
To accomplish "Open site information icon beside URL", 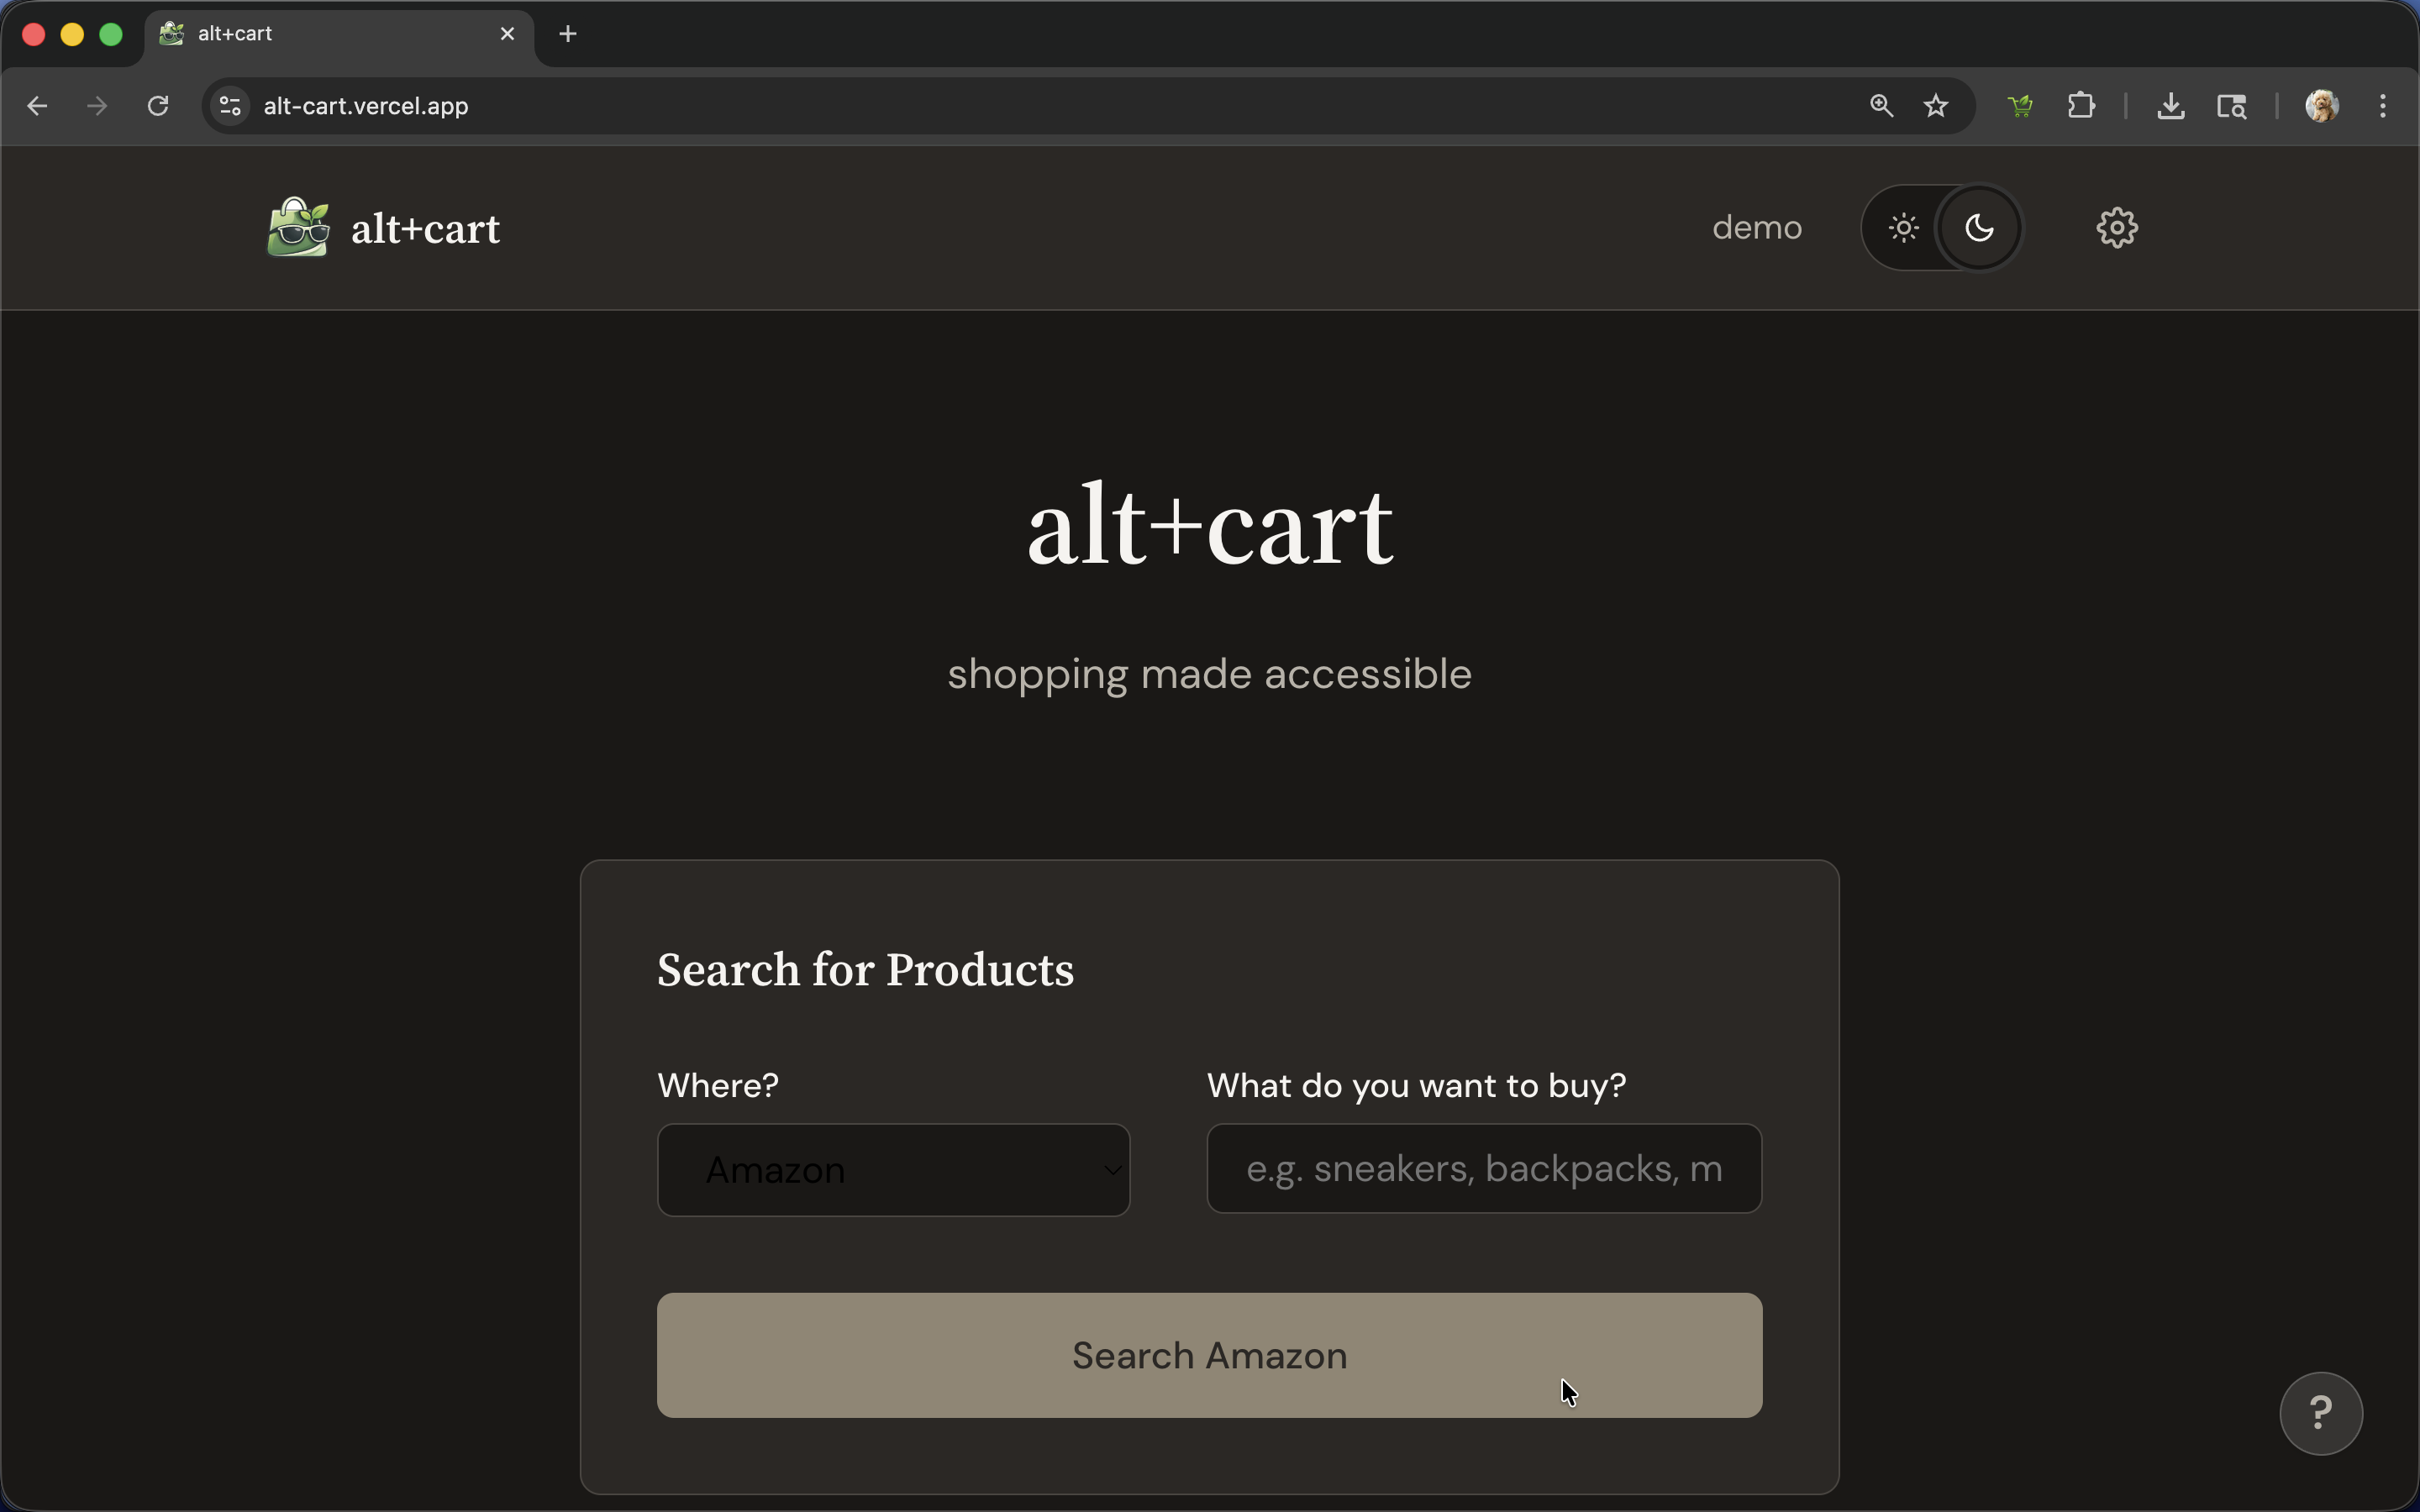I will click(x=231, y=106).
